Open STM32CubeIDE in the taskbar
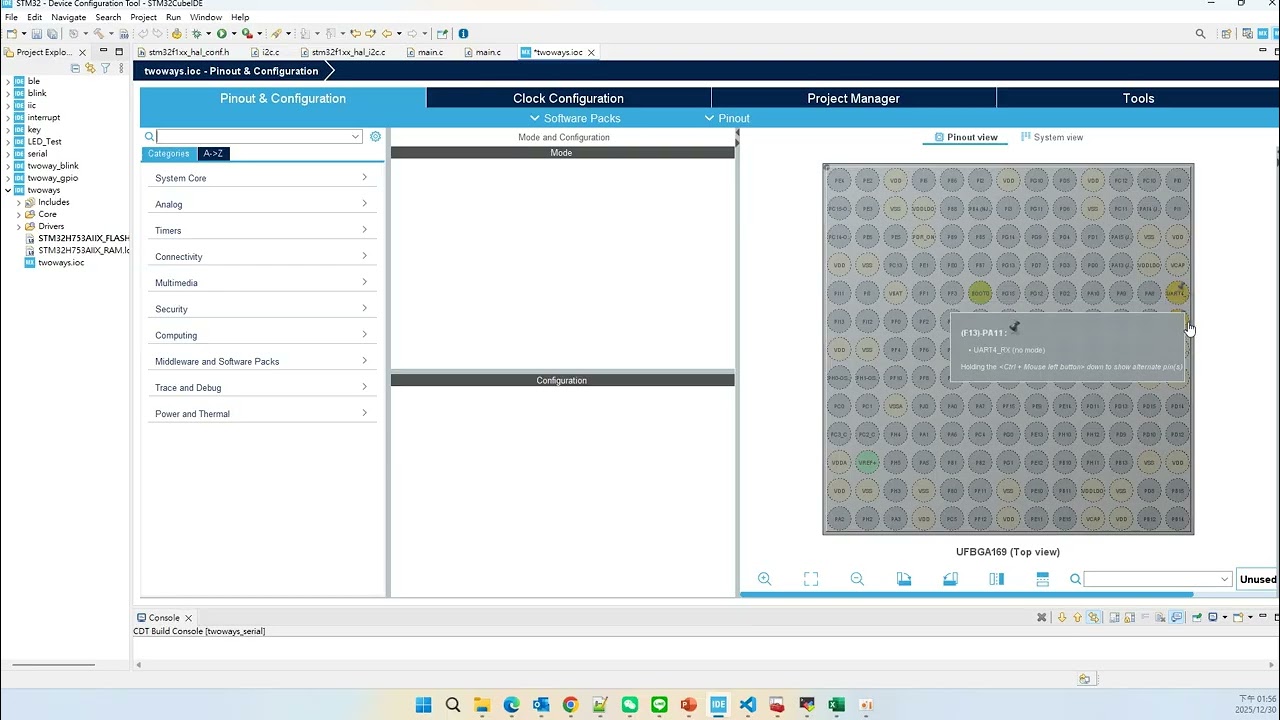 [x=718, y=705]
